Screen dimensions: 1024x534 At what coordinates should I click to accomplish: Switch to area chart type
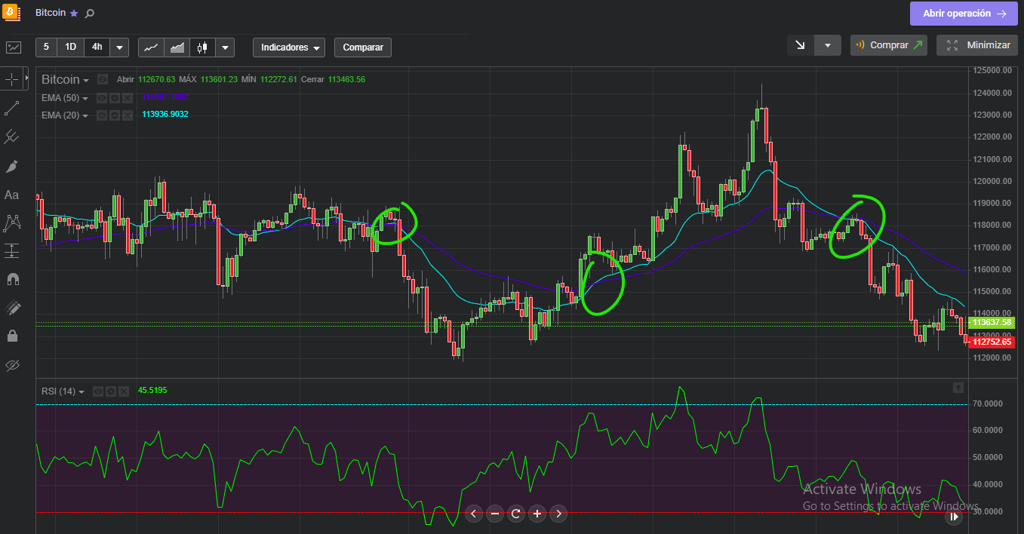(177, 47)
